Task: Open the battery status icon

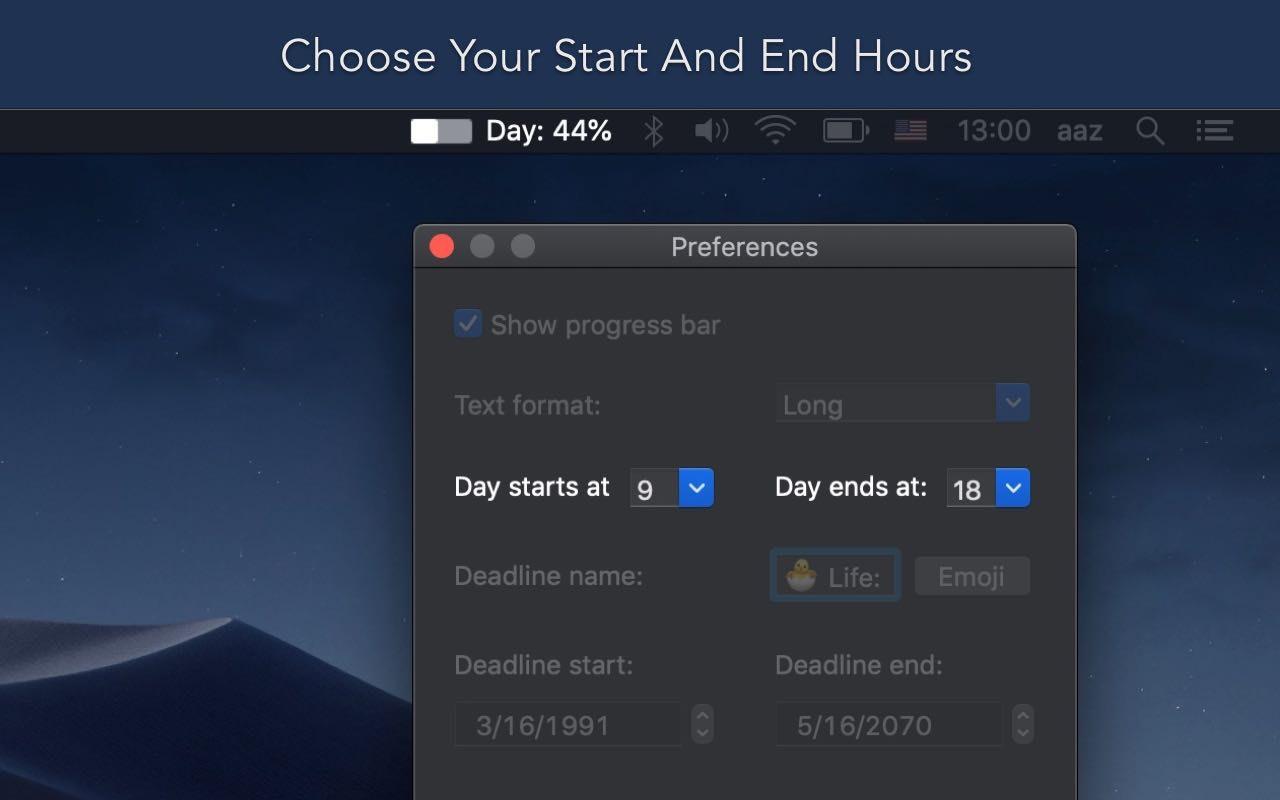Action: point(846,131)
